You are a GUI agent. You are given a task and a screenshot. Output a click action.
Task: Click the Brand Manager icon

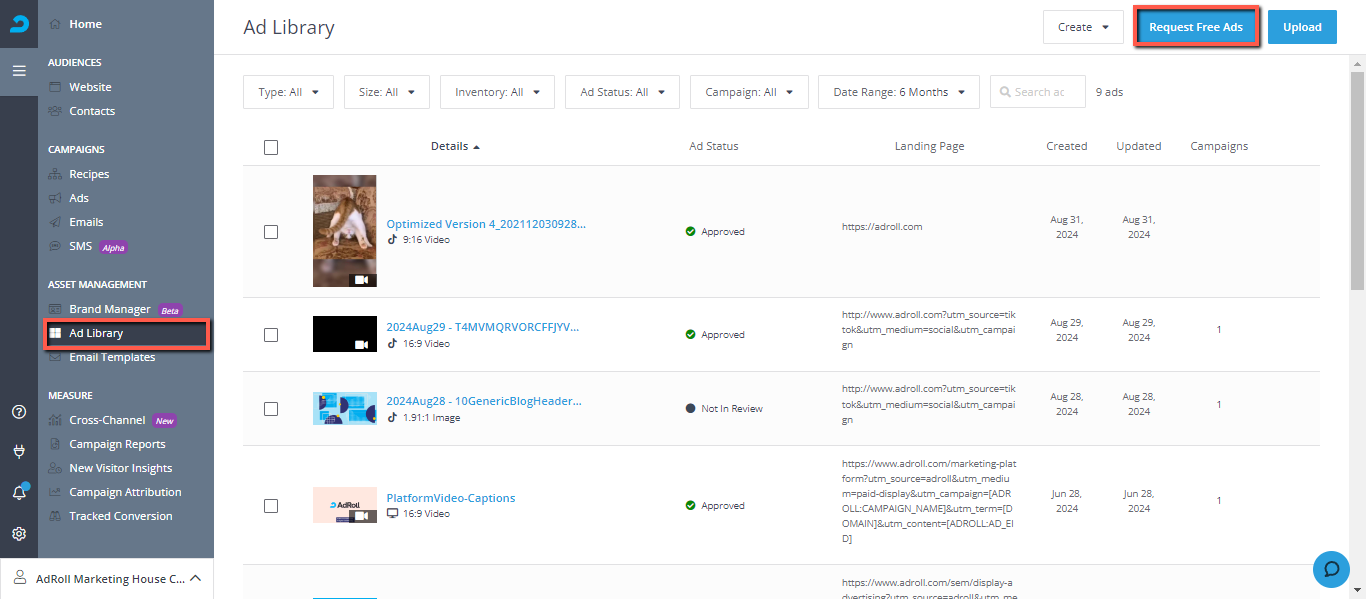coord(55,309)
